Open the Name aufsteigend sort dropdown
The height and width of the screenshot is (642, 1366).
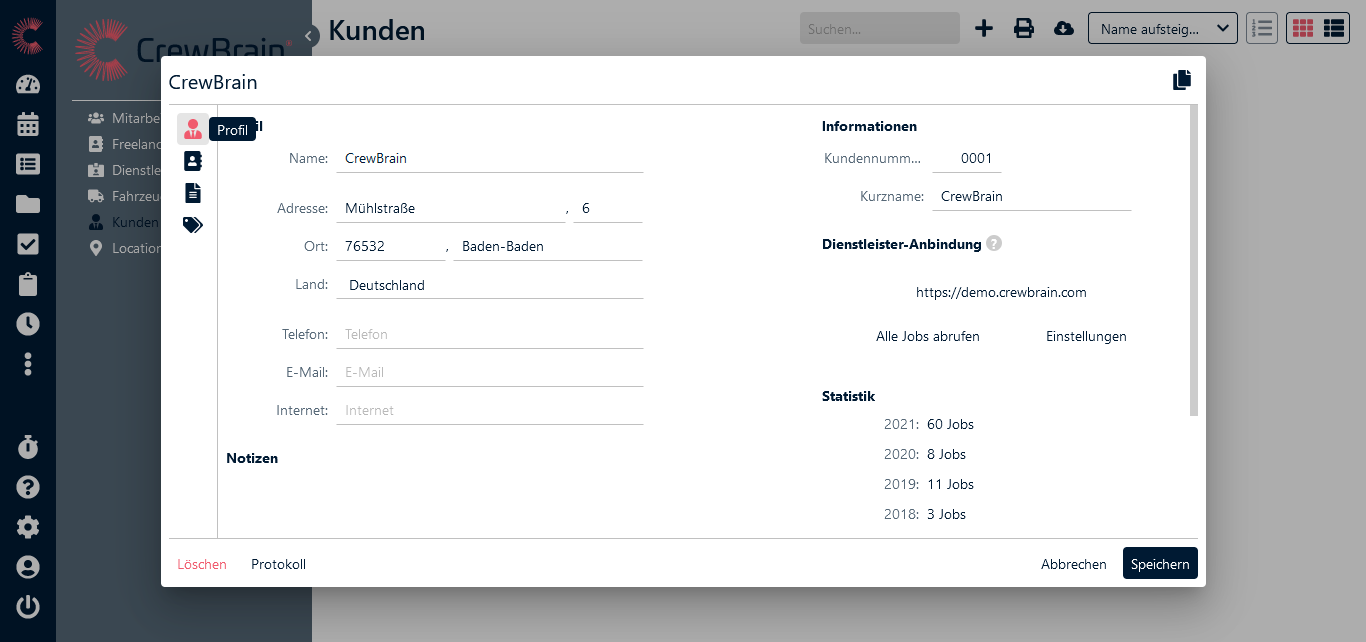[1162, 29]
